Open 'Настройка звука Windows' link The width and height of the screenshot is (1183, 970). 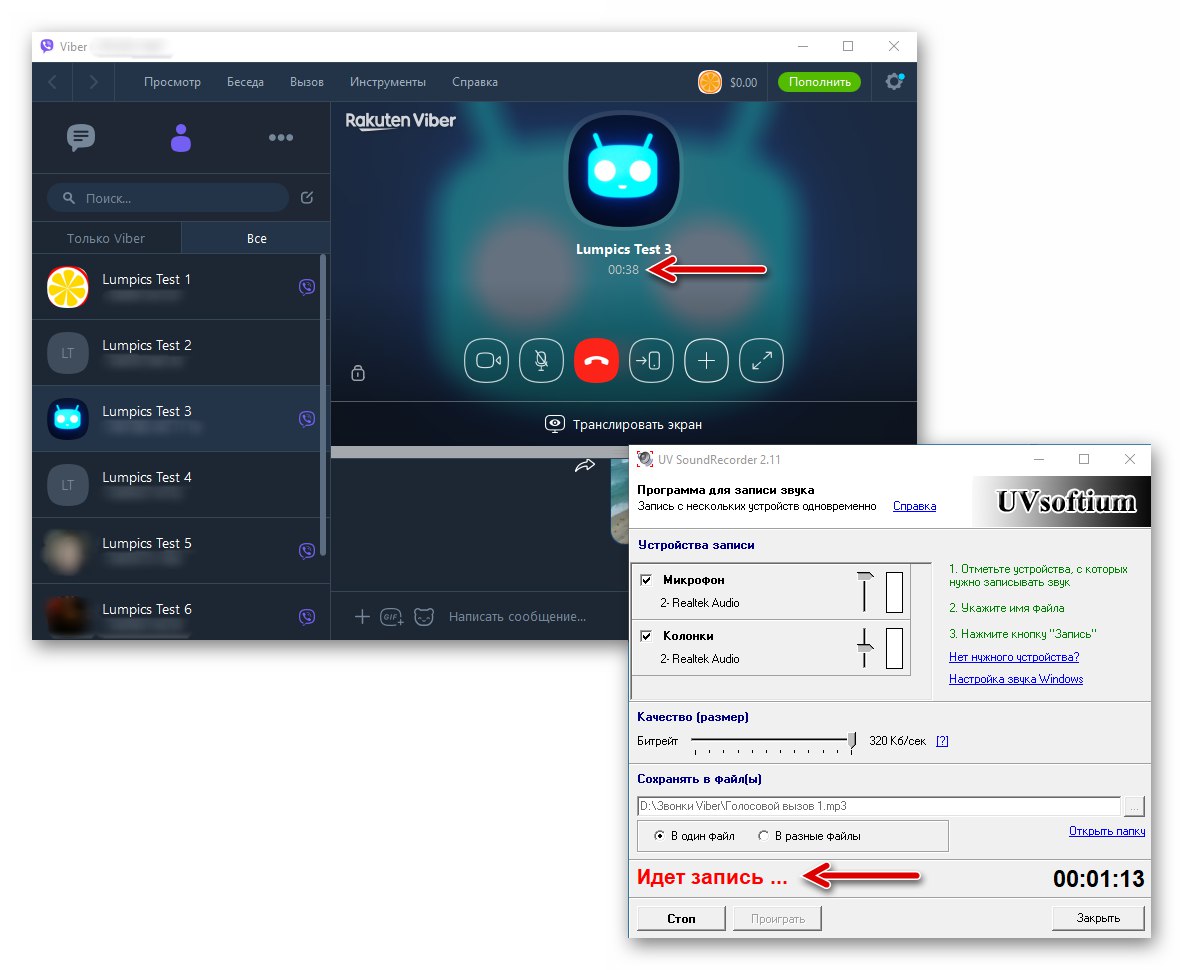tap(1016, 679)
